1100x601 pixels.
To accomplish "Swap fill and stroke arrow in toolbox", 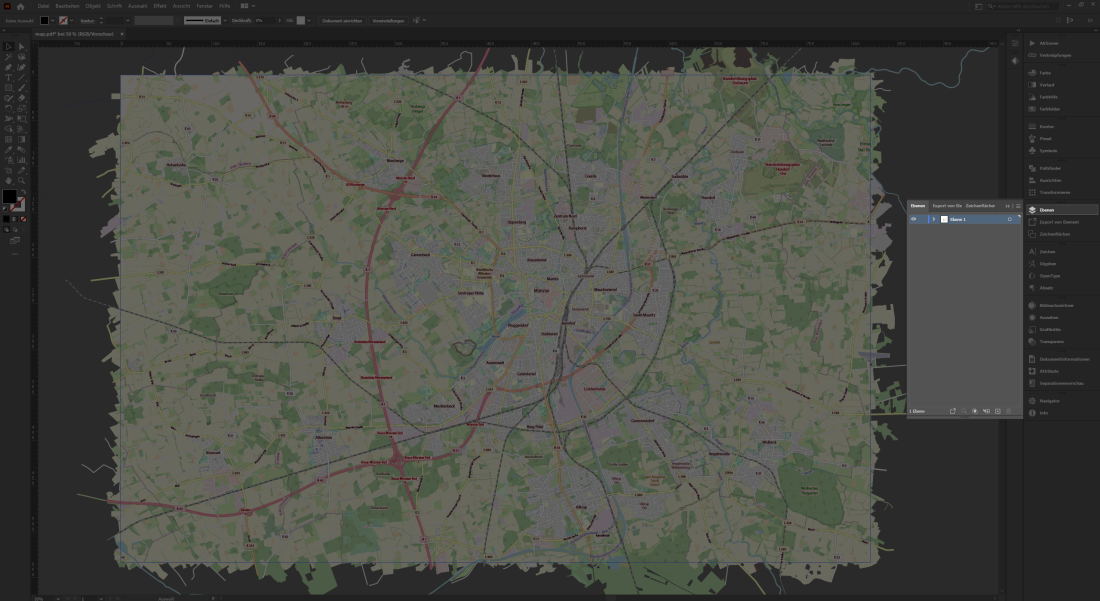I will coord(24,191).
